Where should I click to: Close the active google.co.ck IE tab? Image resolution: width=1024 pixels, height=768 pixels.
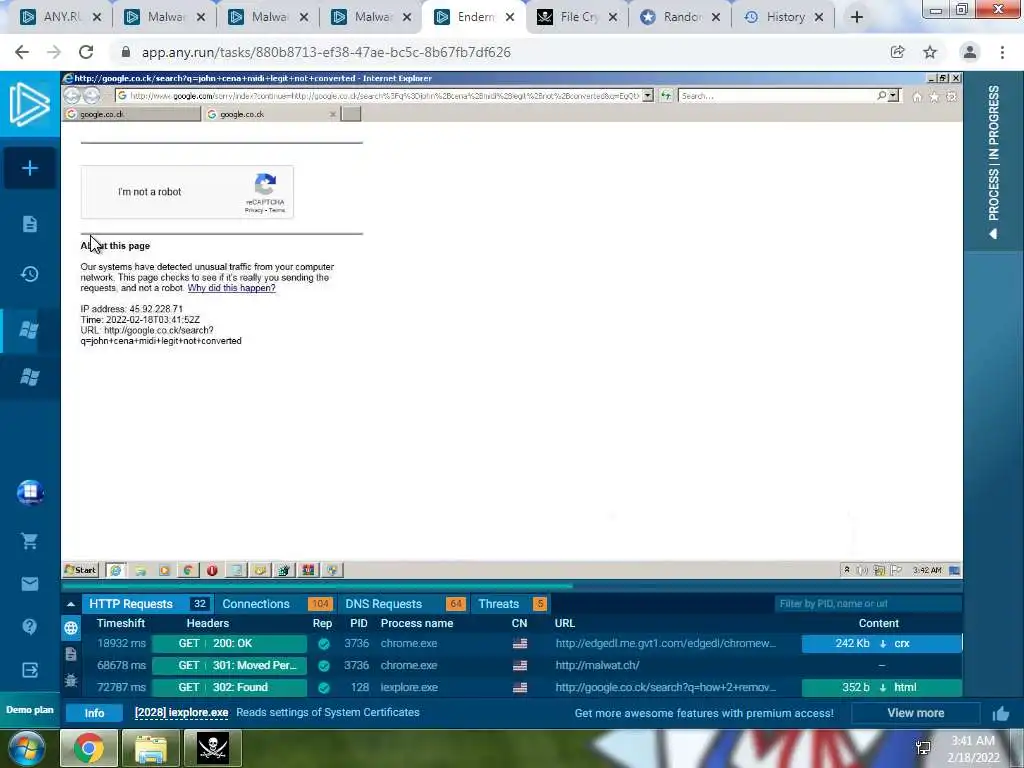point(332,114)
